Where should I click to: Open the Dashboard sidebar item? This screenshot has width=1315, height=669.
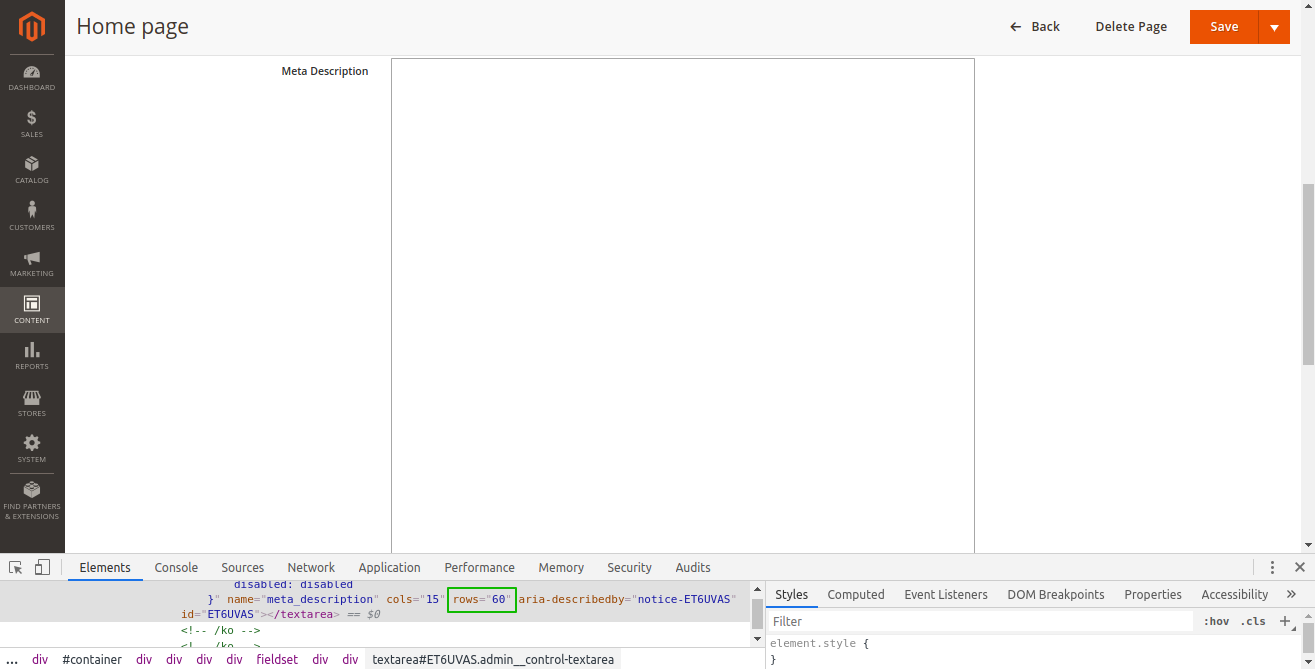[x=32, y=78]
